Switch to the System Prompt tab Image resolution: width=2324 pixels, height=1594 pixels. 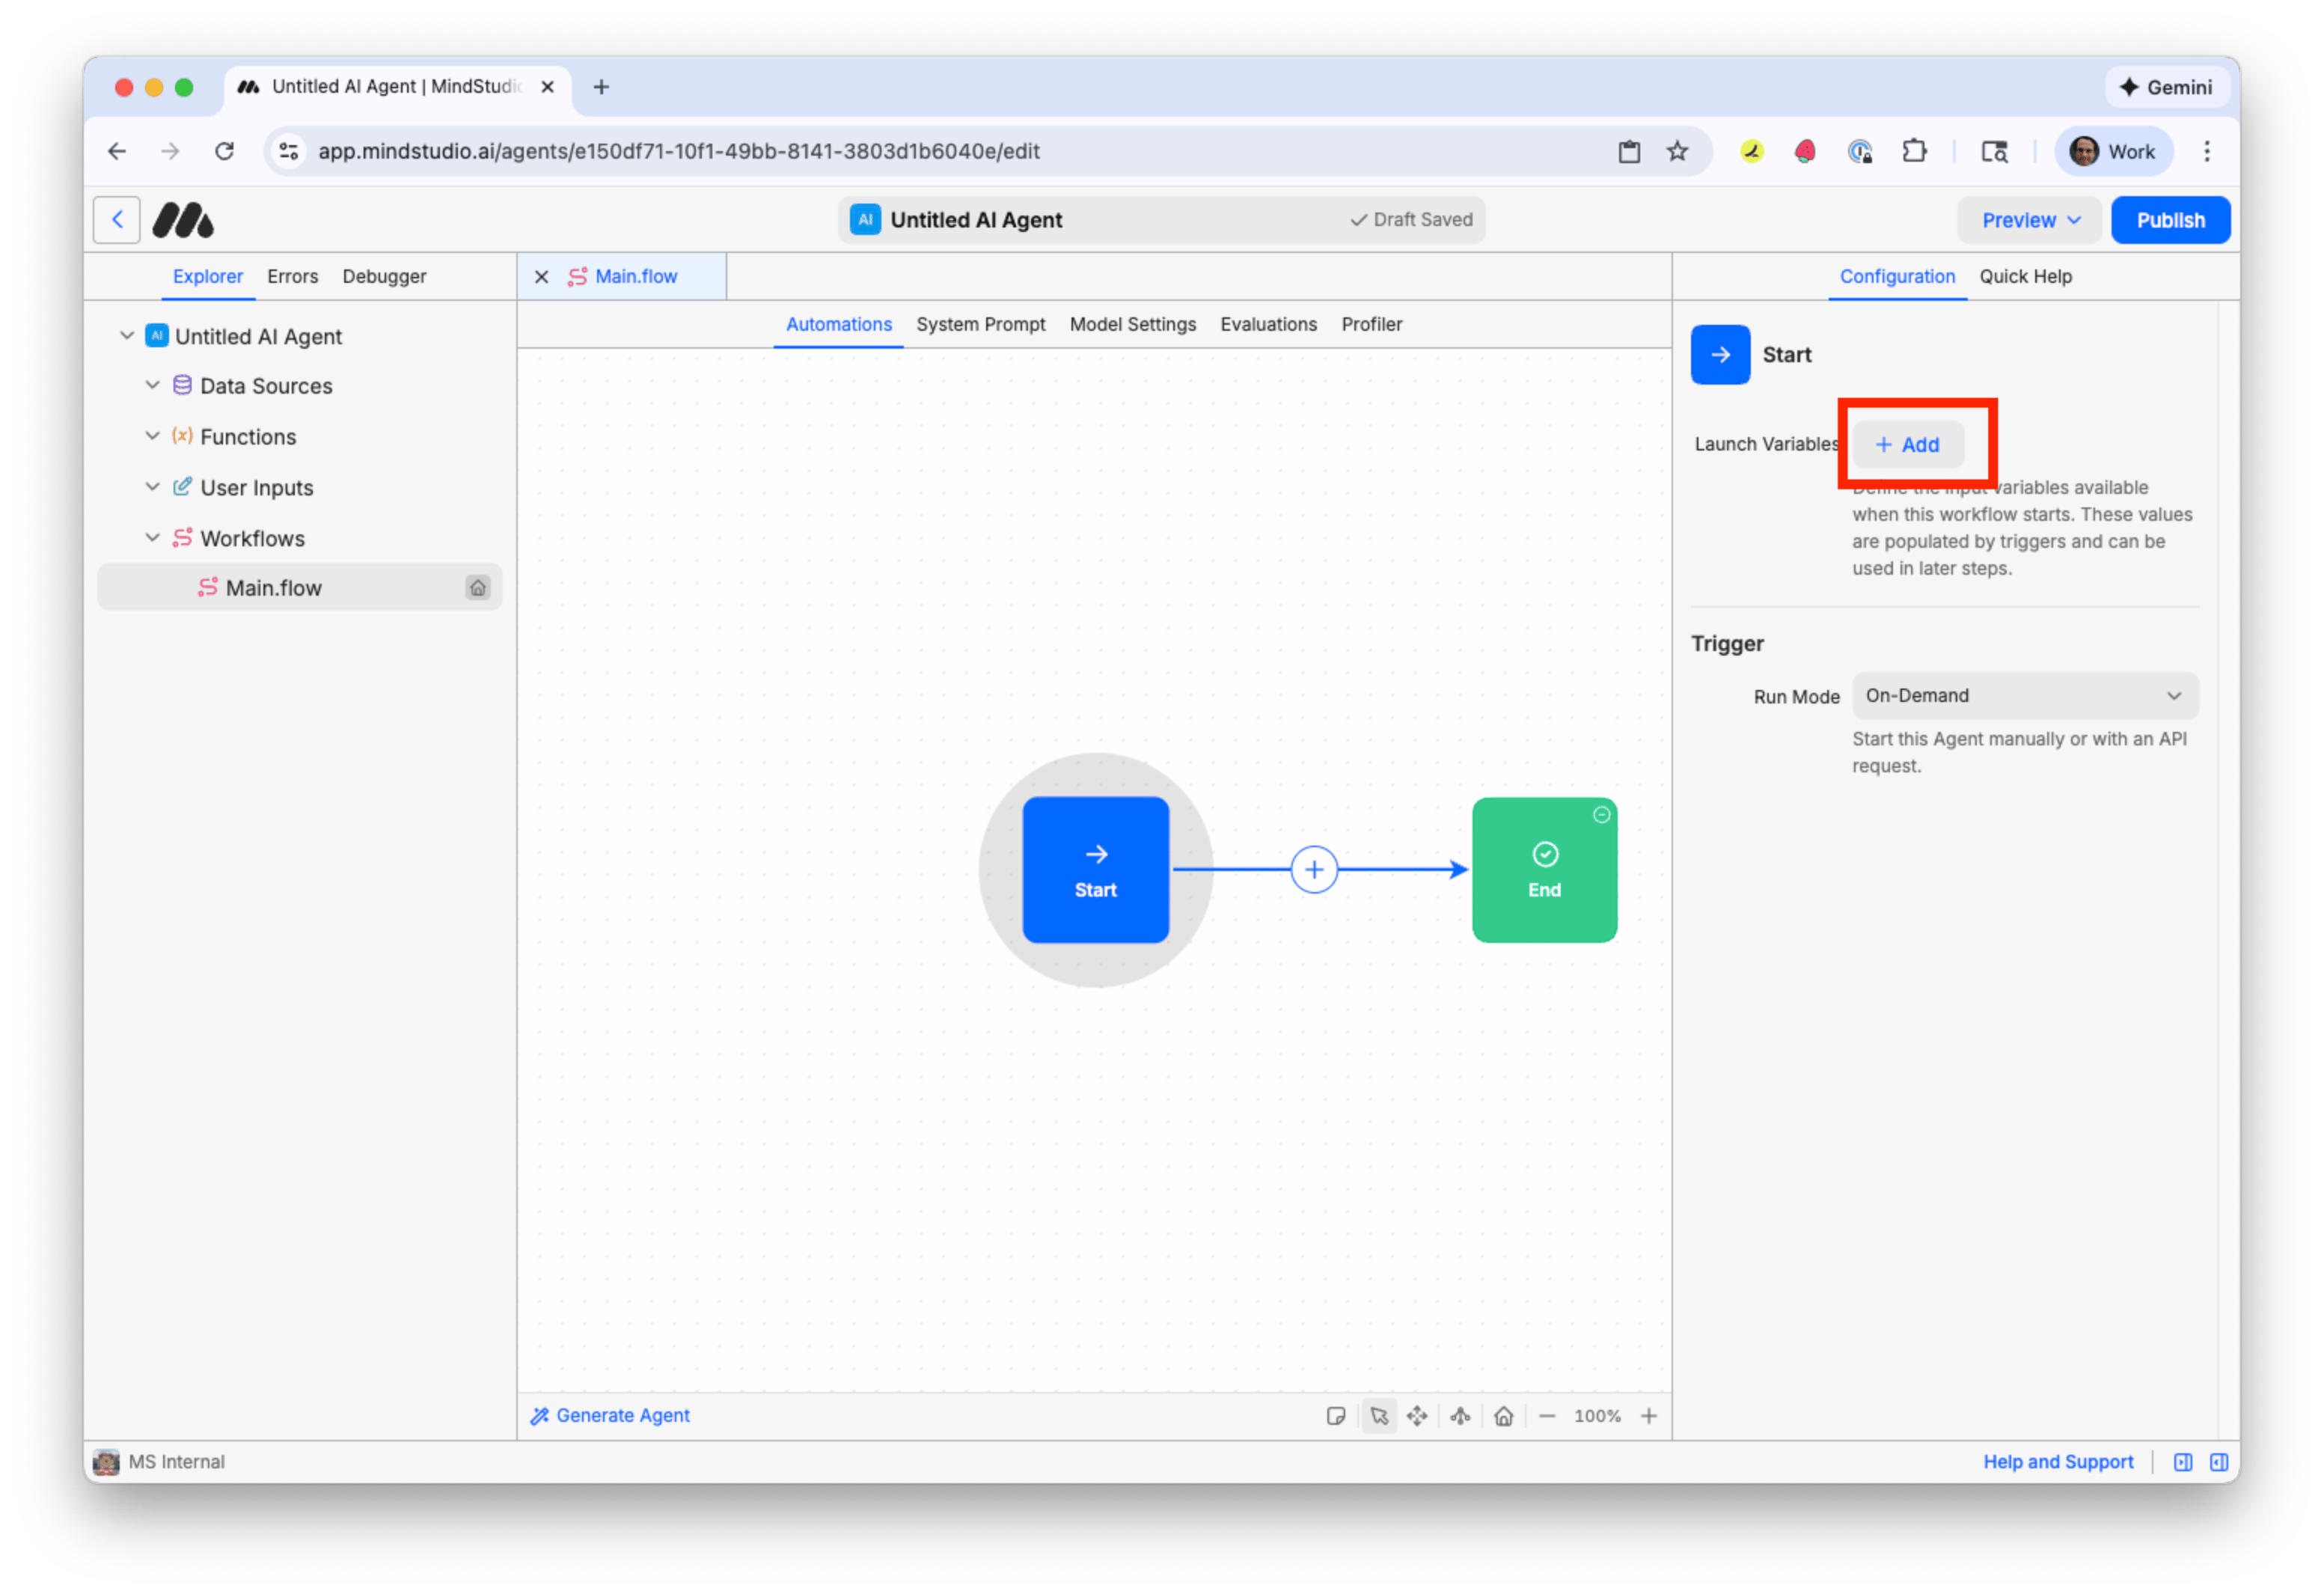[980, 324]
